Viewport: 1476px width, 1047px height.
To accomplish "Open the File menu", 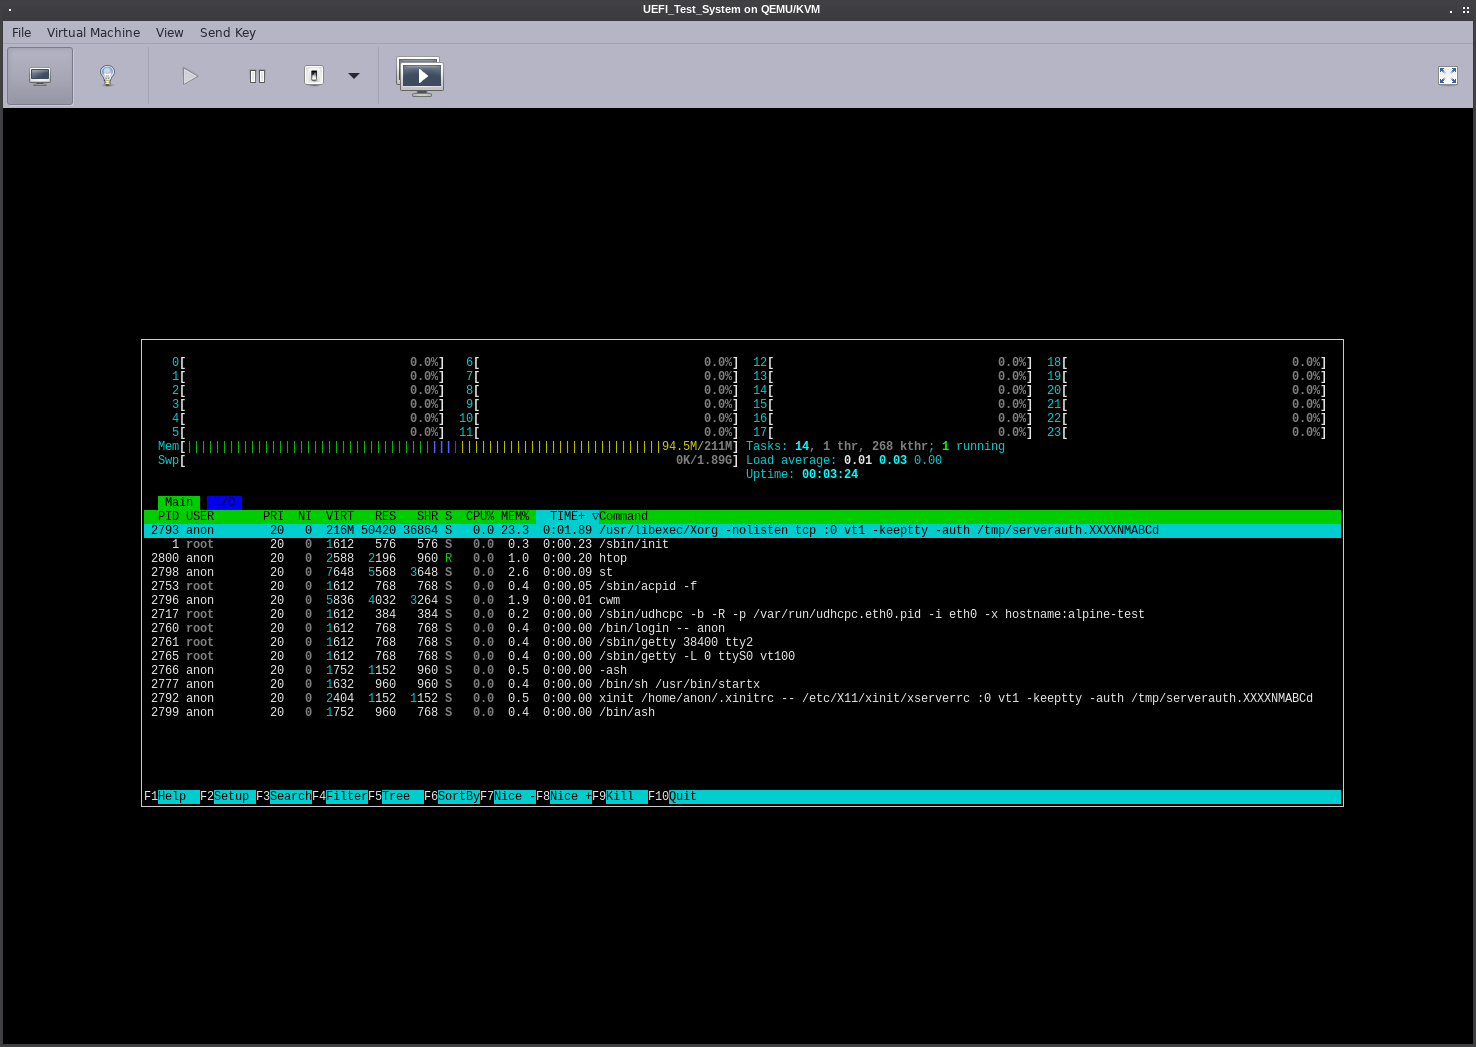I will click(21, 33).
